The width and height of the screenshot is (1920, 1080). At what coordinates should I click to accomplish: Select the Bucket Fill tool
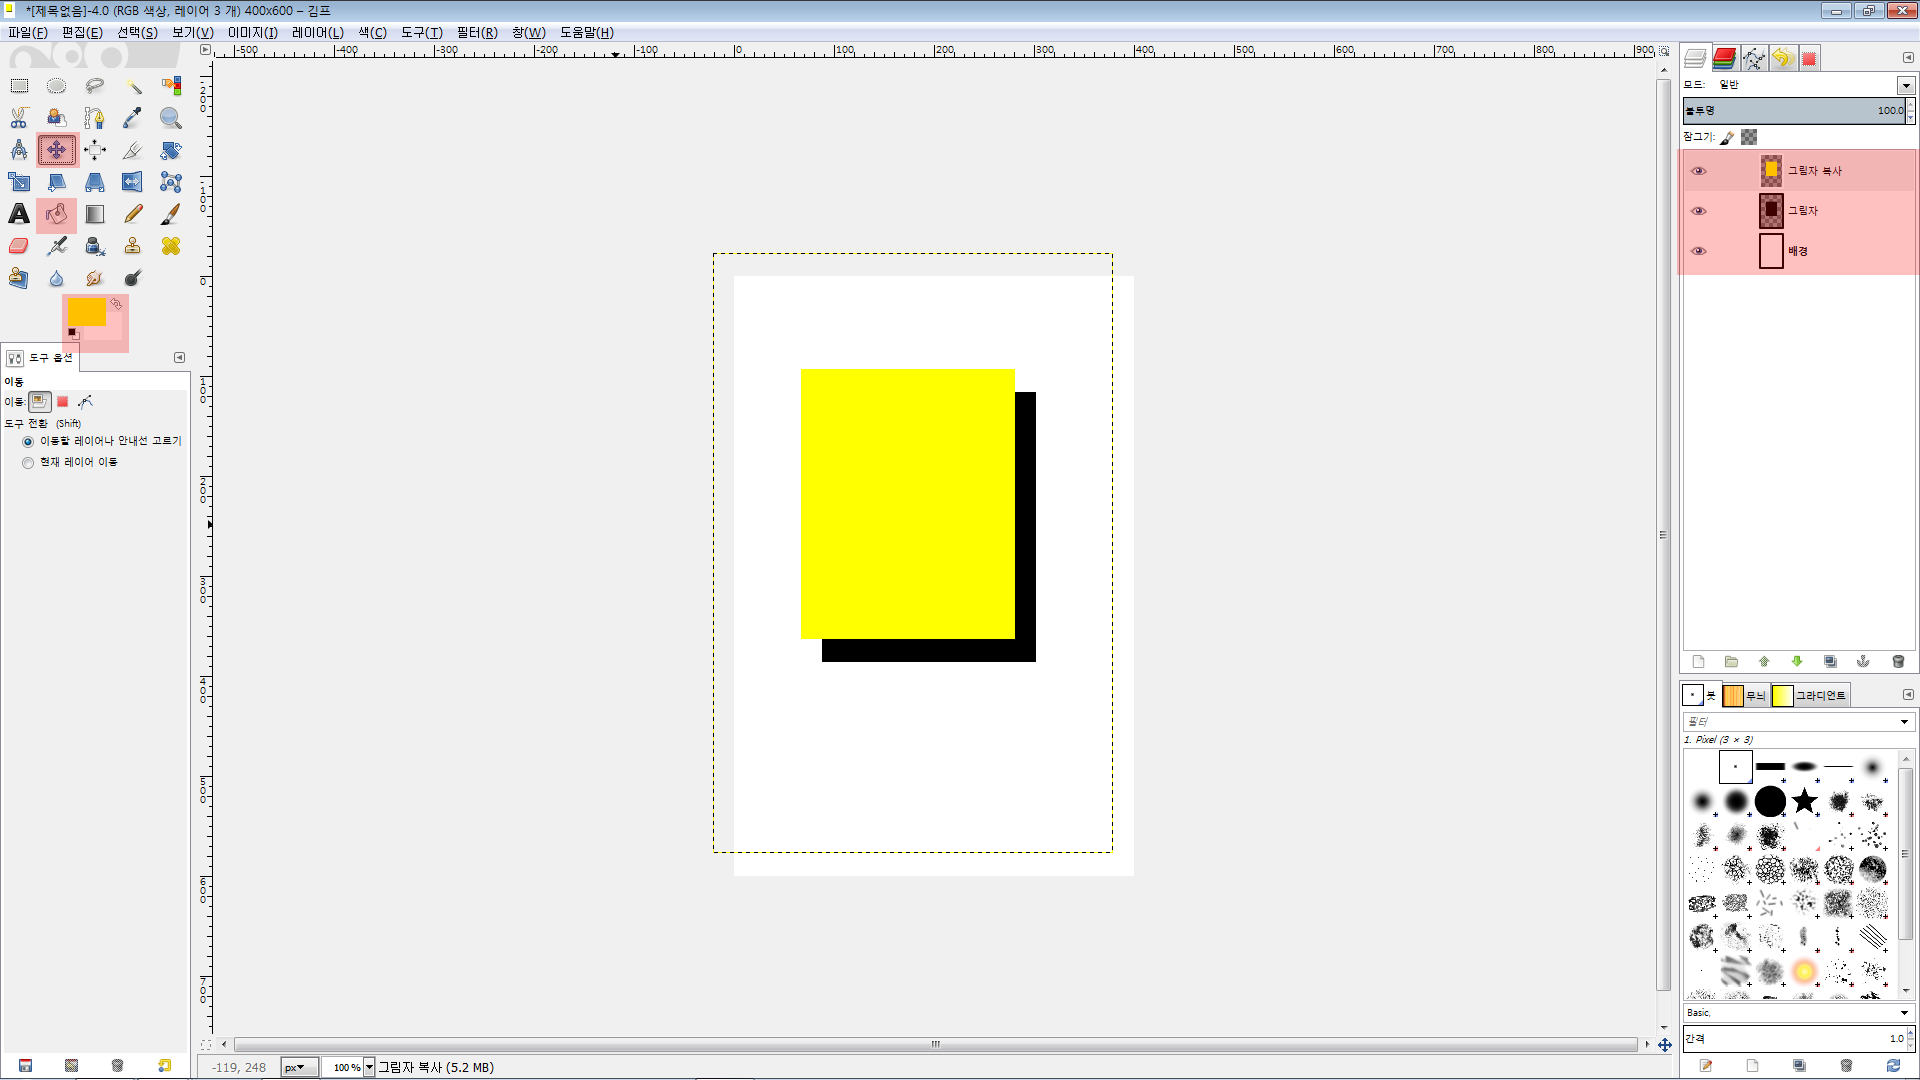(57, 214)
